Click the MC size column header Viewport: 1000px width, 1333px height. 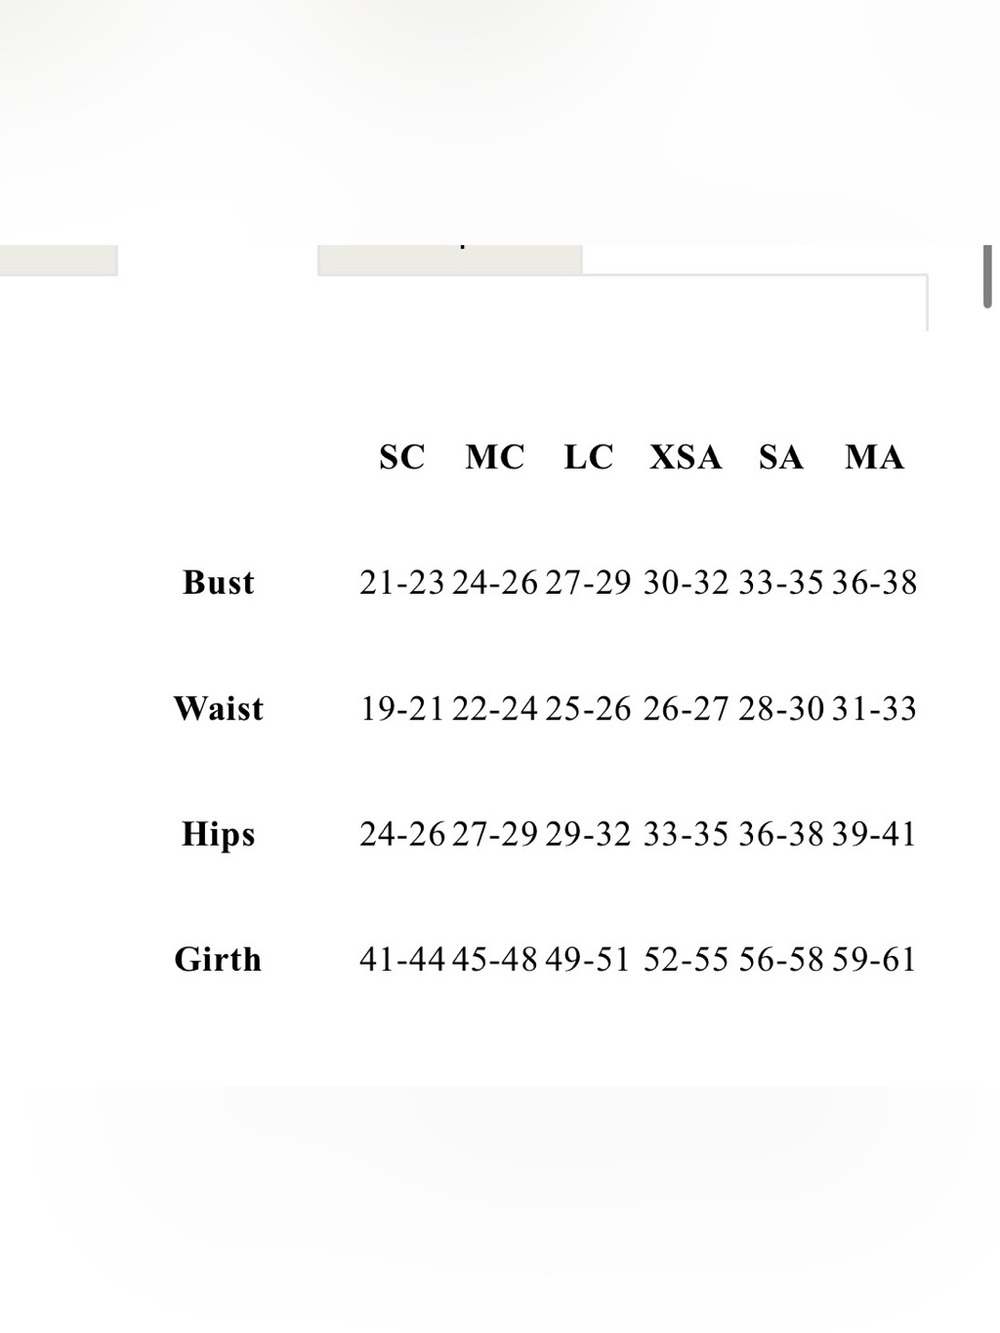point(495,457)
